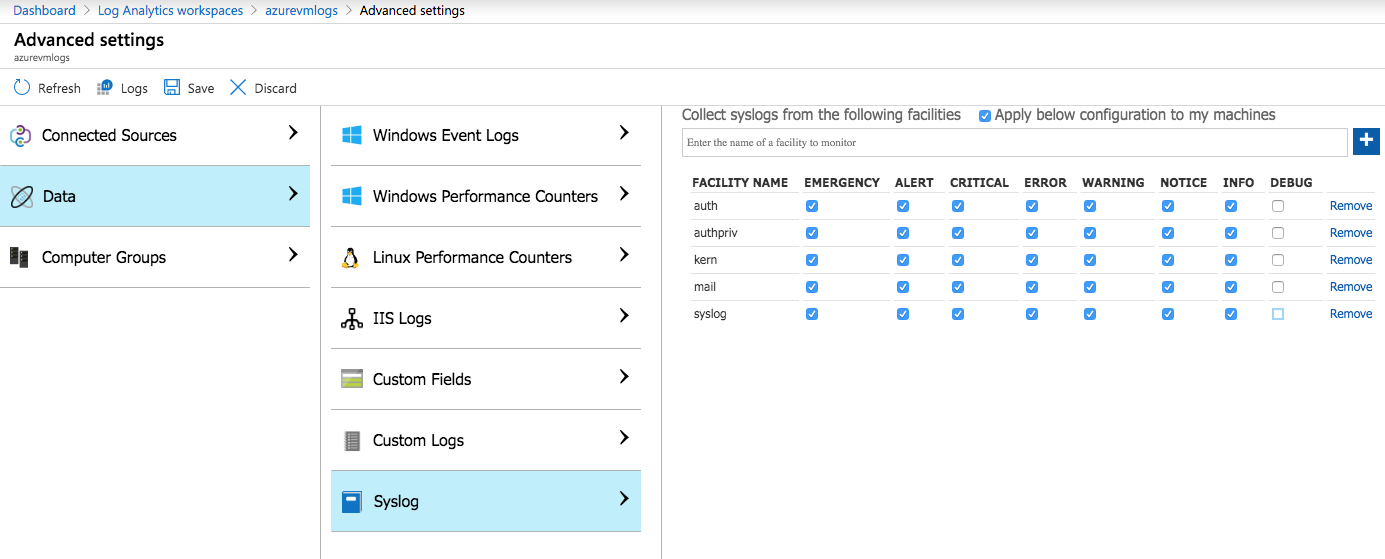
Task: Remove the syslog facility
Action: tap(1351, 314)
